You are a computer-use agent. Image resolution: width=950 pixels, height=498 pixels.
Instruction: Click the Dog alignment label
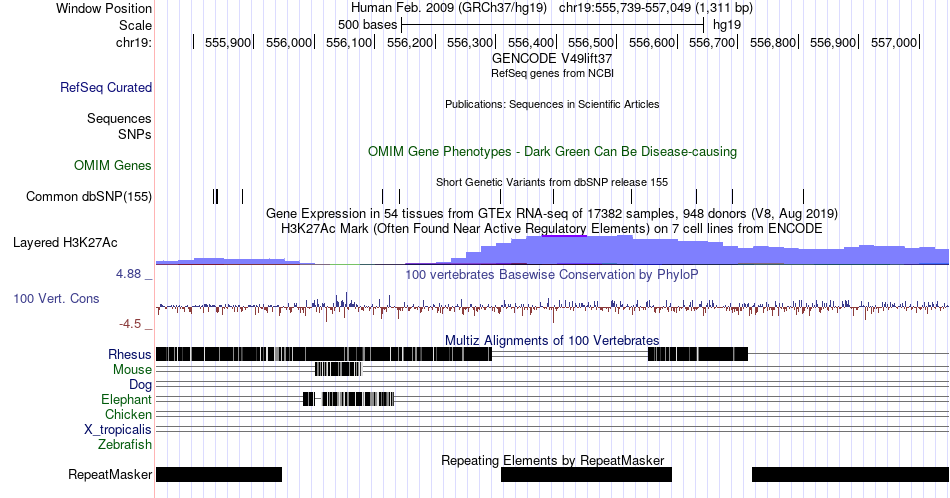[x=141, y=385]
